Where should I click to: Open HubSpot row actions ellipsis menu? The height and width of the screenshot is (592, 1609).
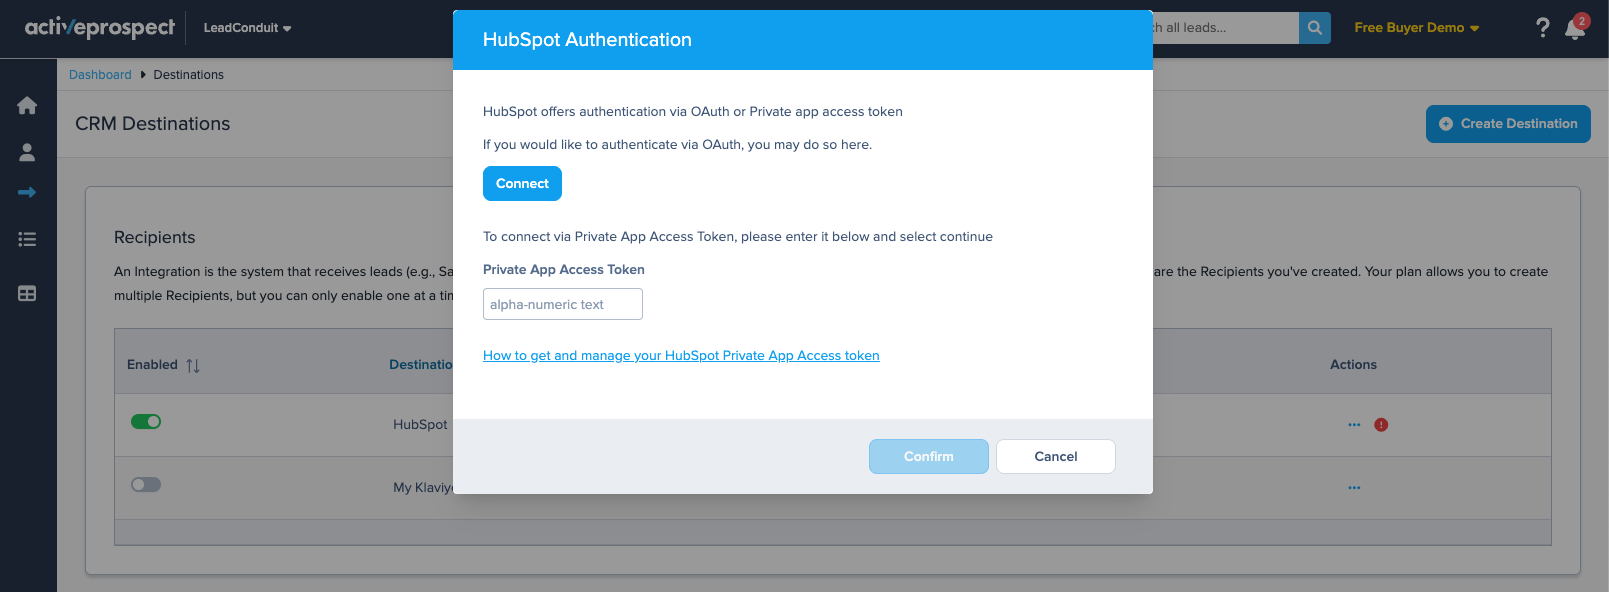[1354, 425]
